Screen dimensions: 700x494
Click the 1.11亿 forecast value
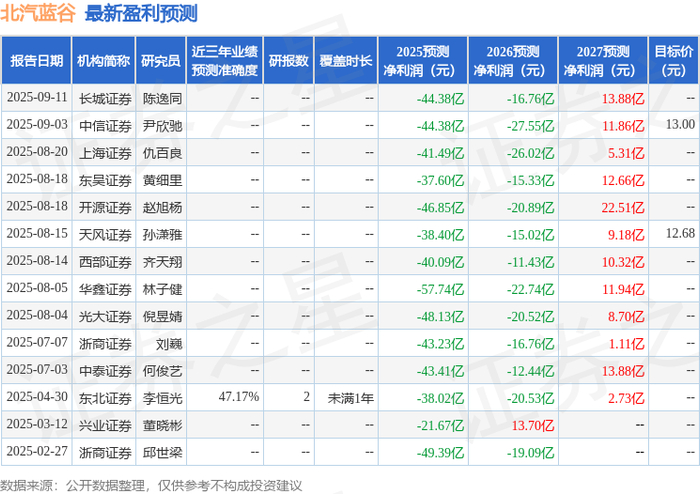626,344
